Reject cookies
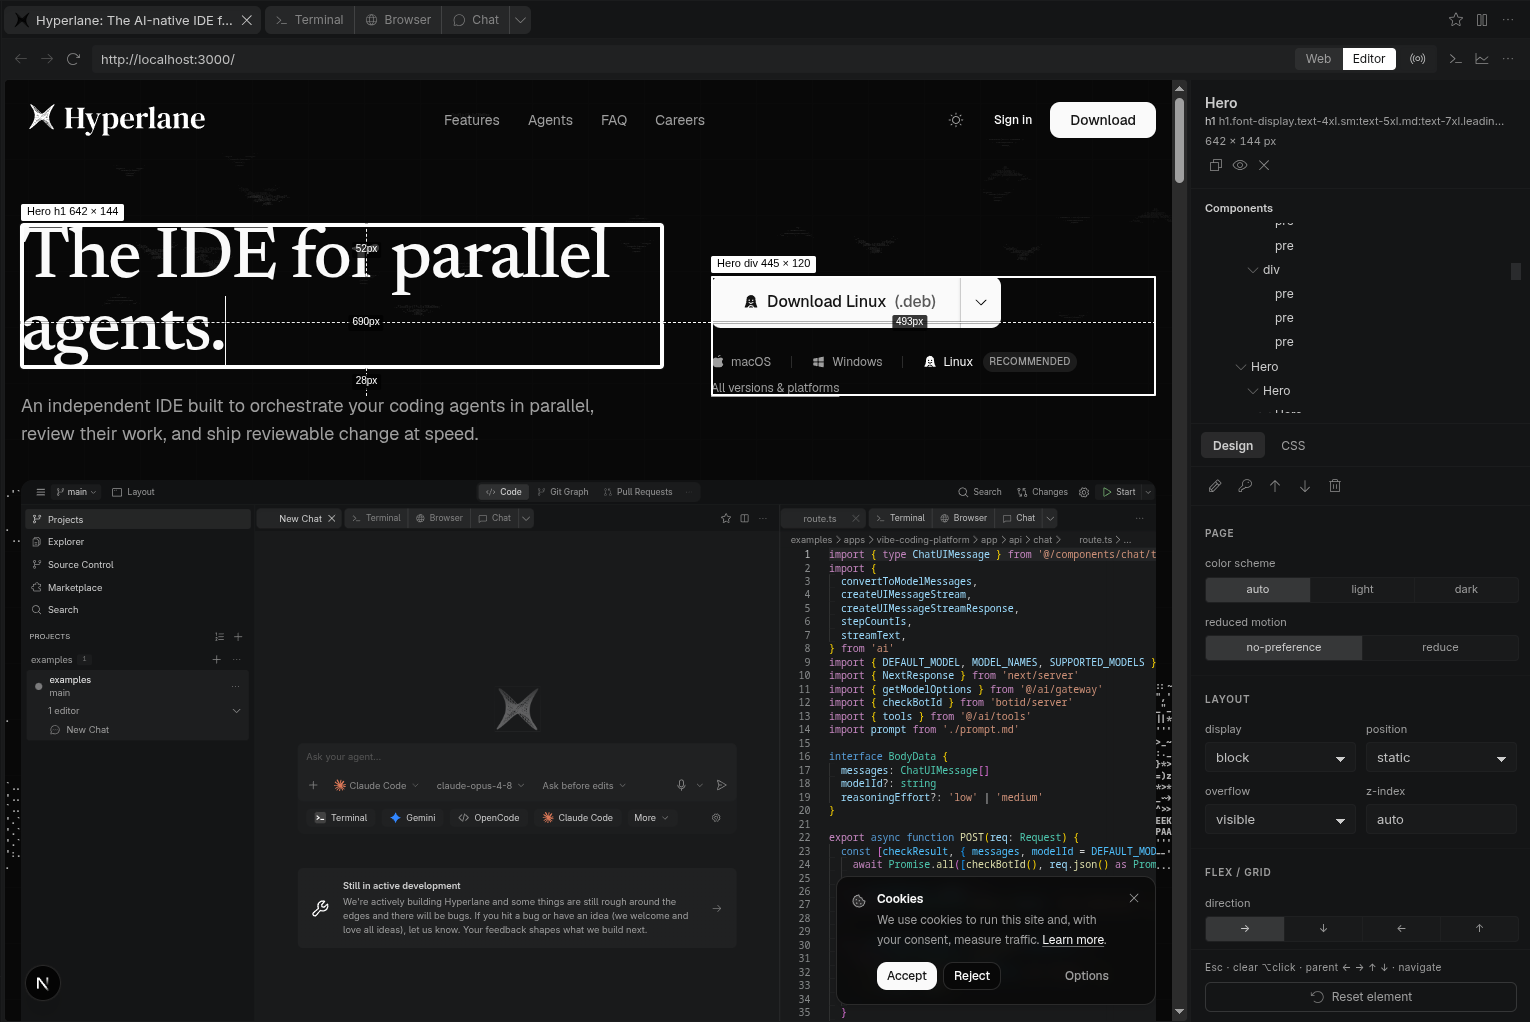 click(972, 976)
